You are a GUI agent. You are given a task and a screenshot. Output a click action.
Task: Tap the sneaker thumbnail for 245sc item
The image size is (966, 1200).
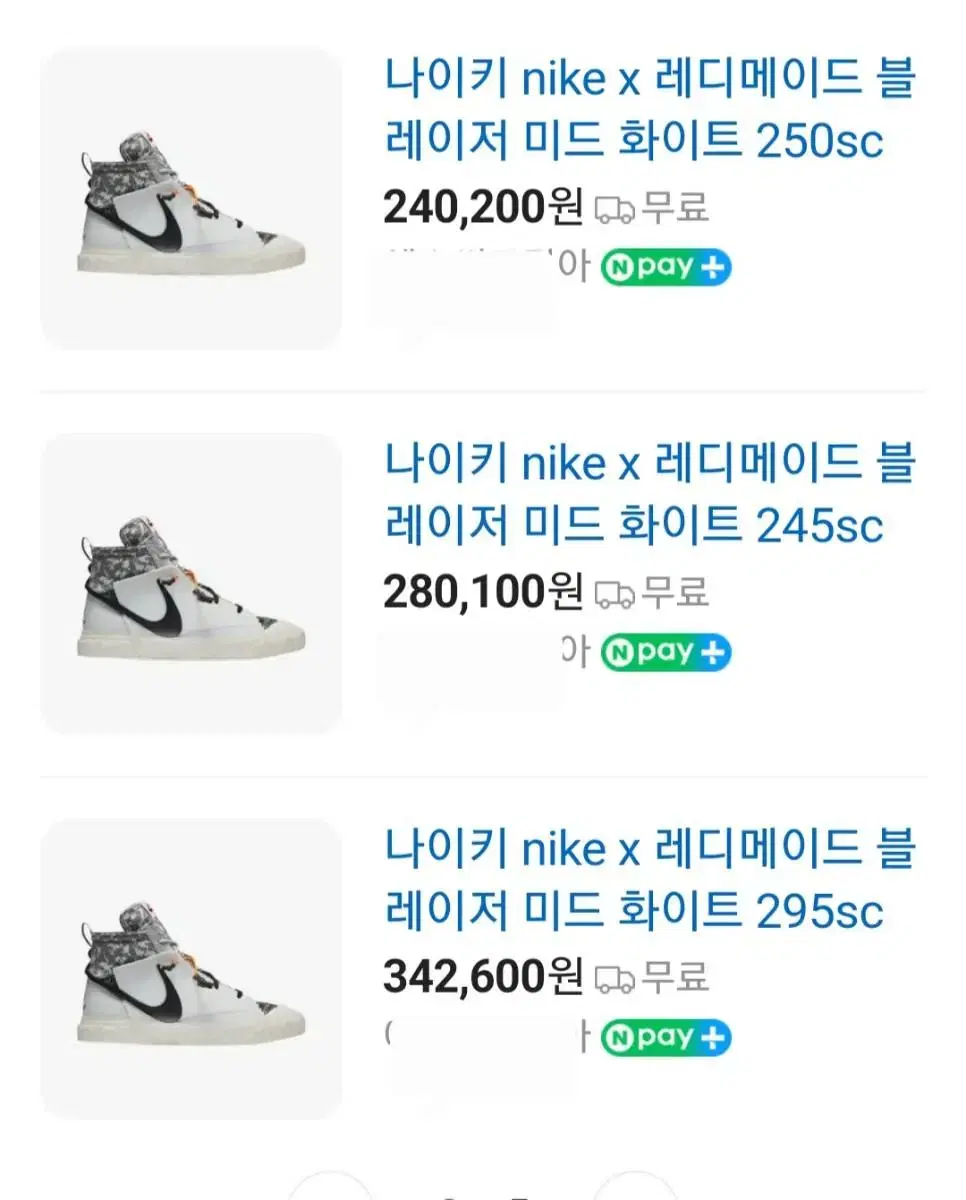point(191,584)
